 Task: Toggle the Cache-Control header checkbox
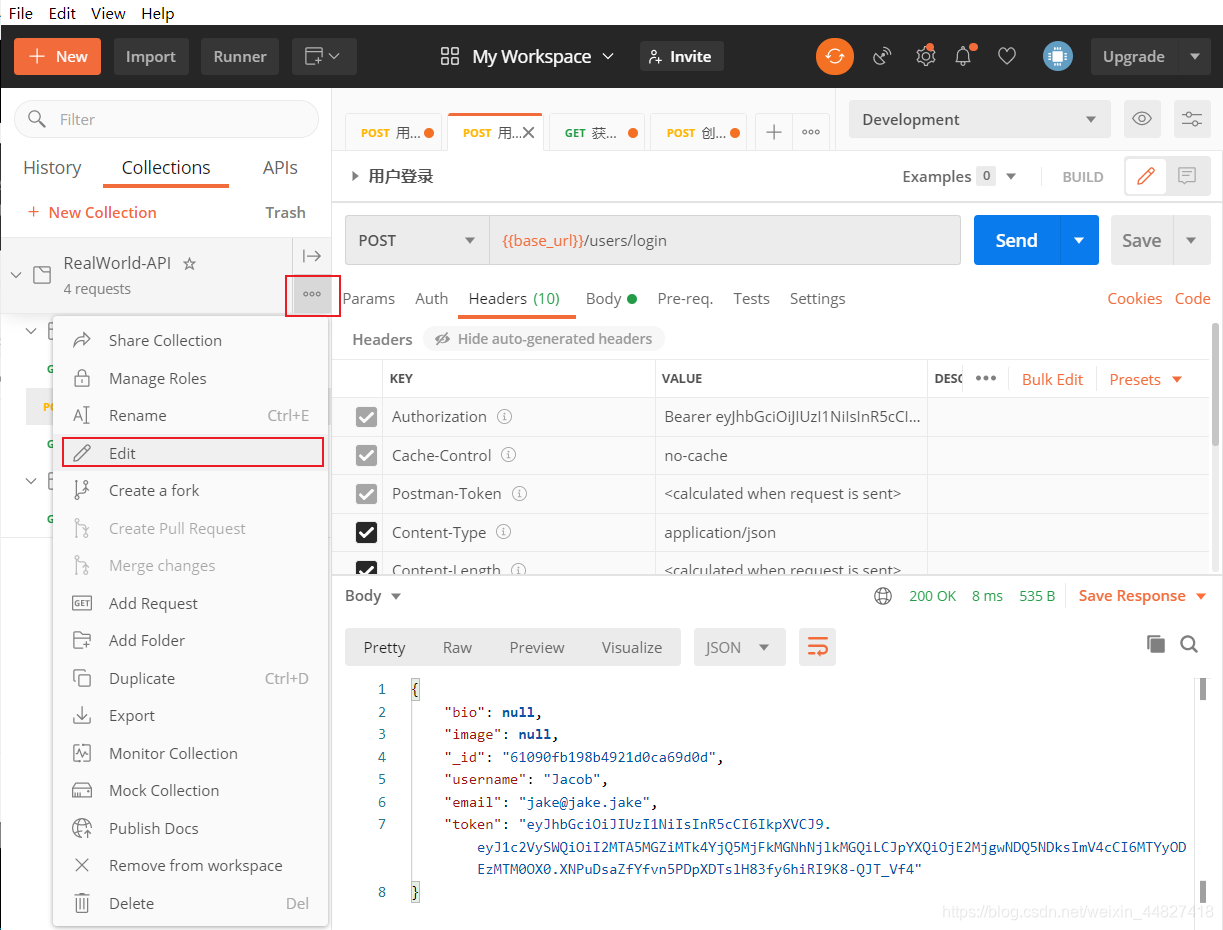pos(366,455)
